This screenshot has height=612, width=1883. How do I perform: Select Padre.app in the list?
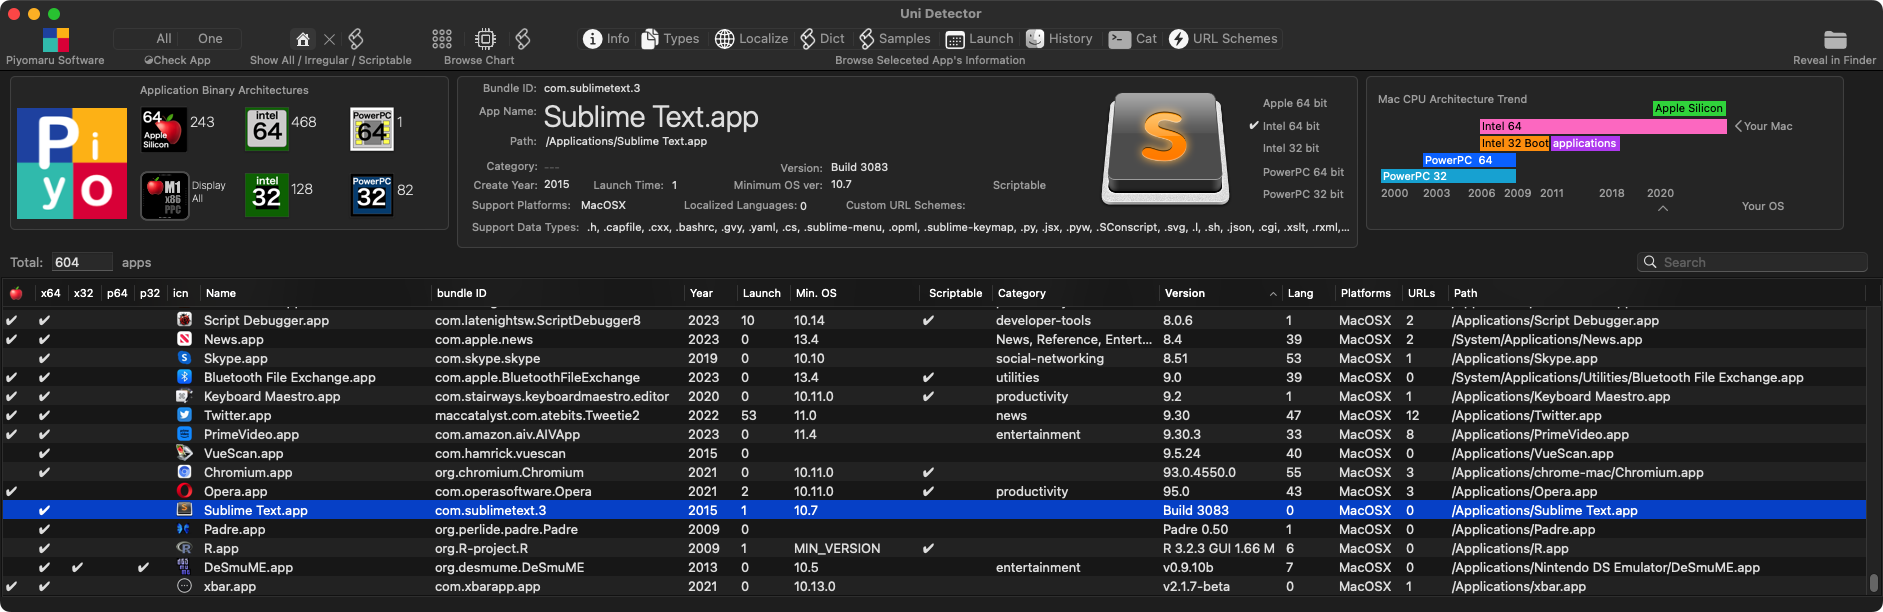pyautogui.click(x=235, y=530)
